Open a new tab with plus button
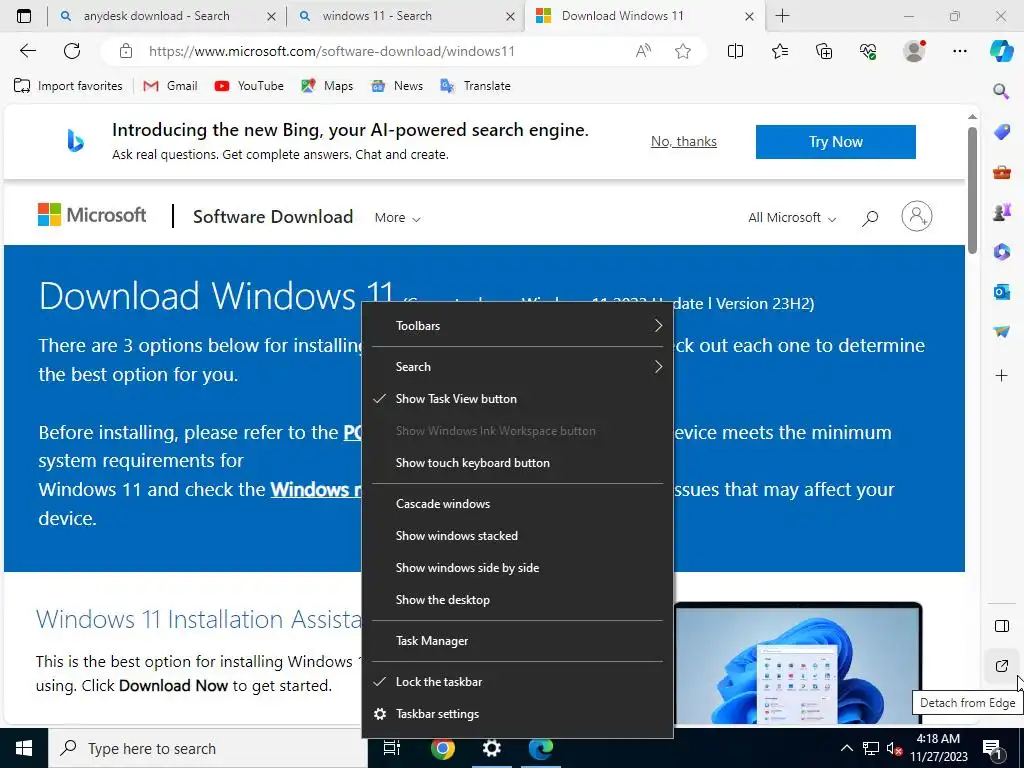1024x768 pixels. (x=782, y=16)
